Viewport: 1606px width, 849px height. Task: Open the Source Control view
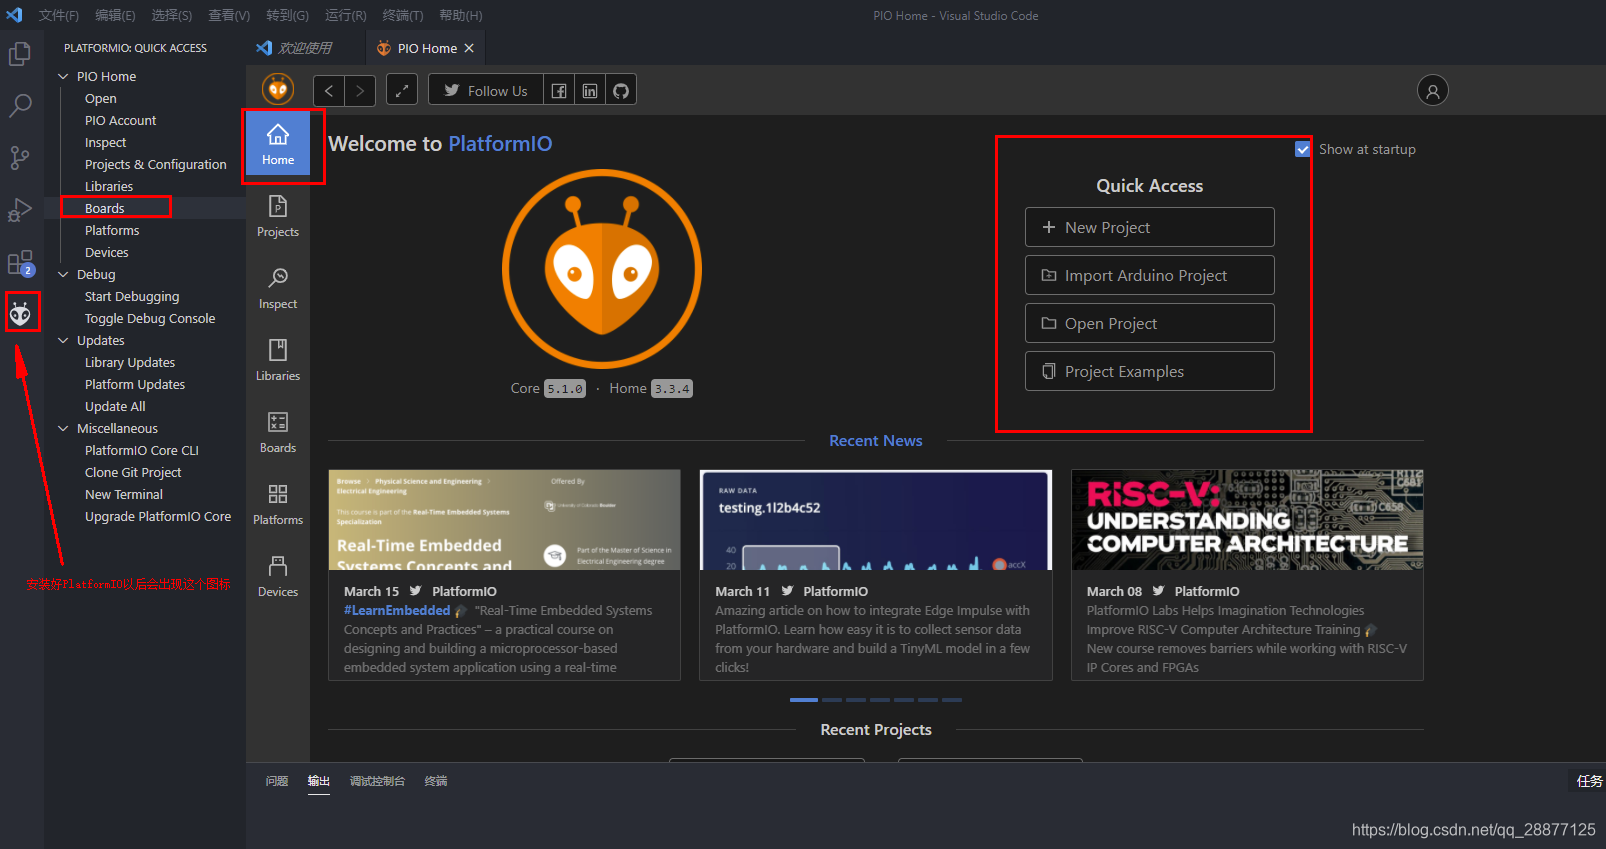(x=20, y=157)
